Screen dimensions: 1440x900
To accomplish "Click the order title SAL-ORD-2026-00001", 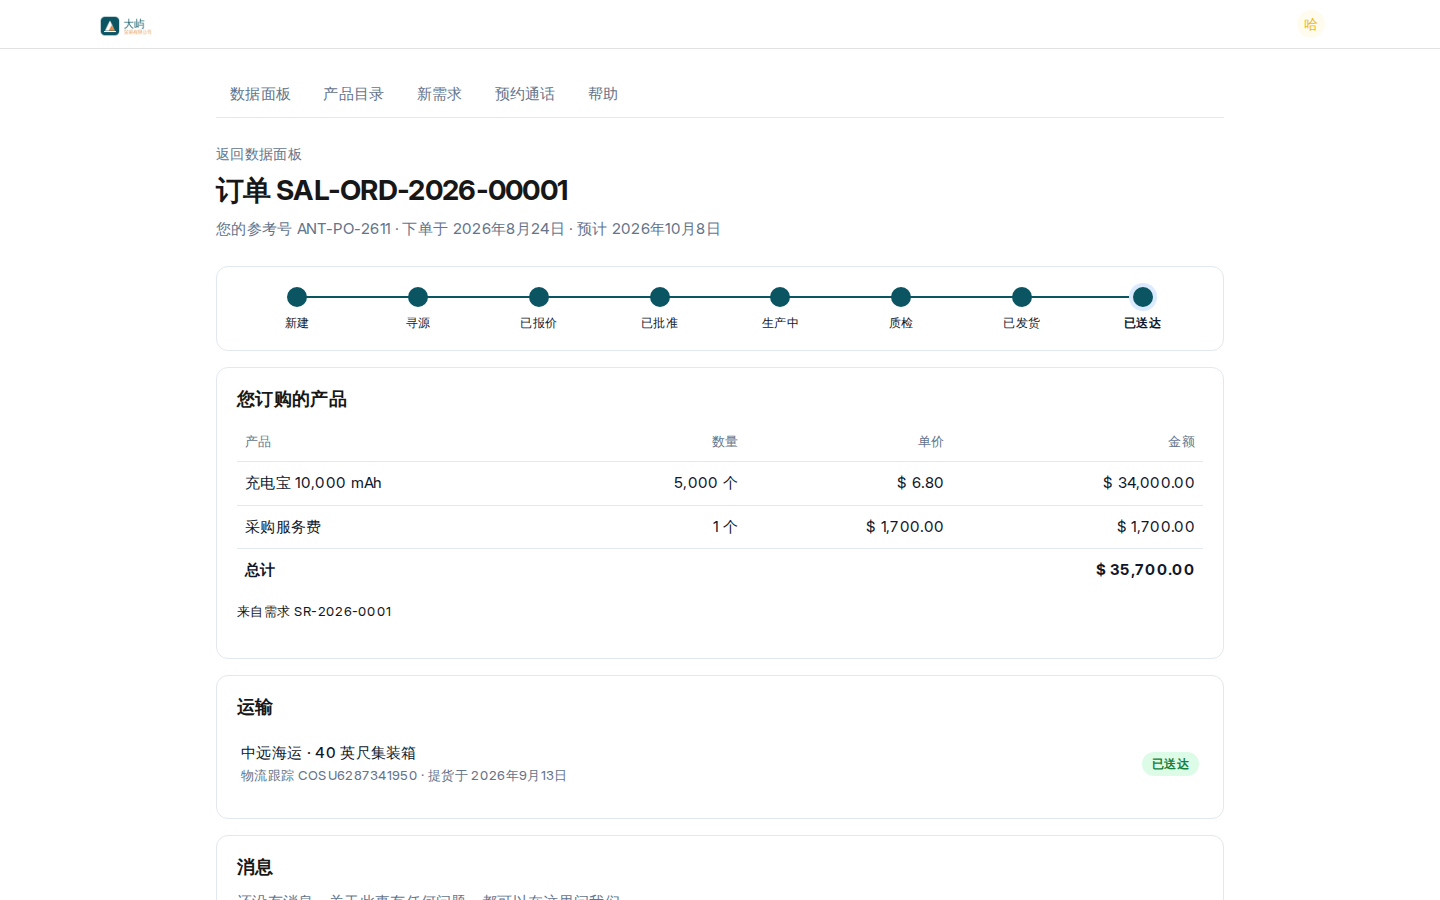I will pyautogui.click(x=392, y=190).
